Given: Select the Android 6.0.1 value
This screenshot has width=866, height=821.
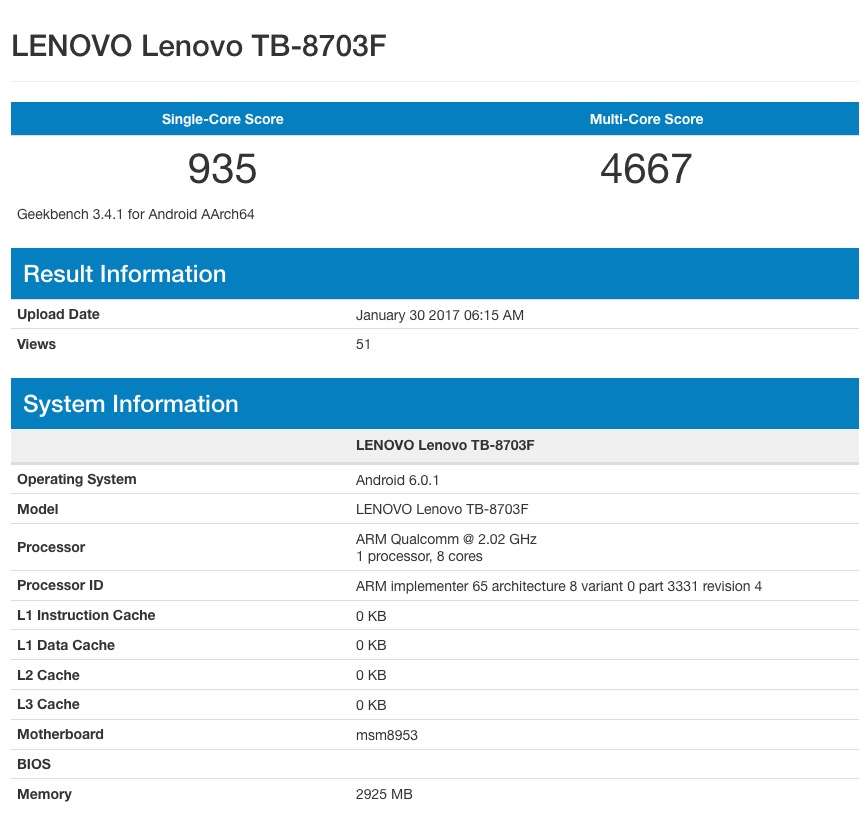Looking at the screenshot, I should 397,480.
